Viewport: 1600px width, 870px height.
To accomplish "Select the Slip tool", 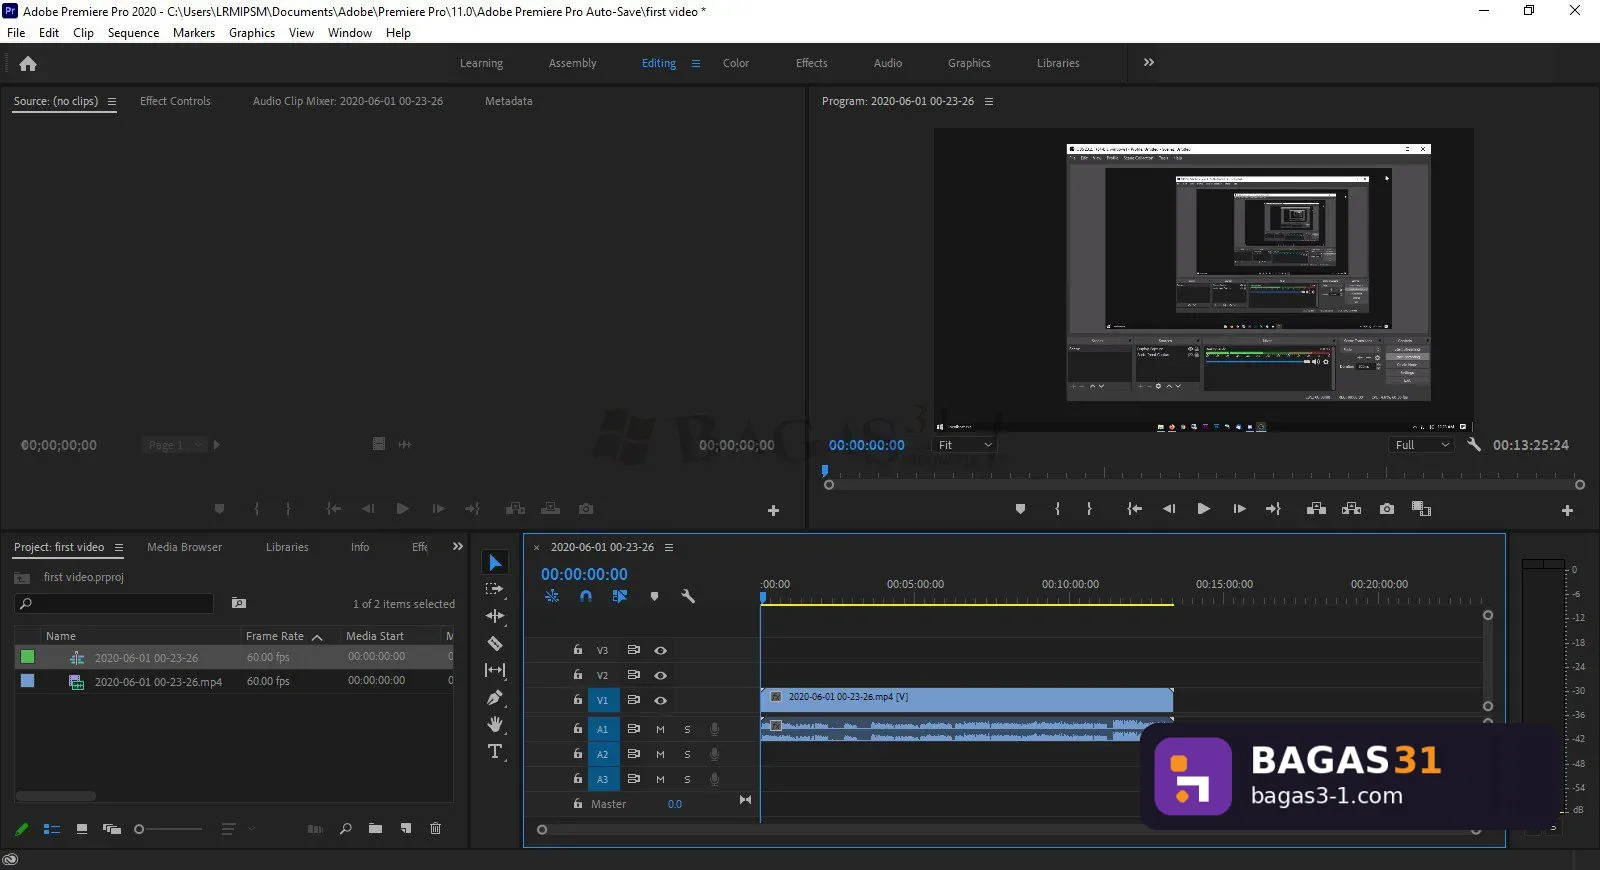I will point(495,670).
